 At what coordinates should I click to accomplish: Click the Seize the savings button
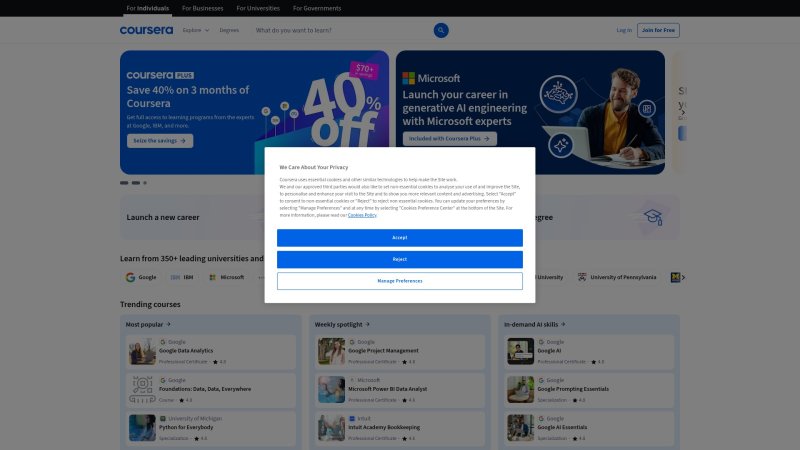pyautogui.click(x=160, y=141)
